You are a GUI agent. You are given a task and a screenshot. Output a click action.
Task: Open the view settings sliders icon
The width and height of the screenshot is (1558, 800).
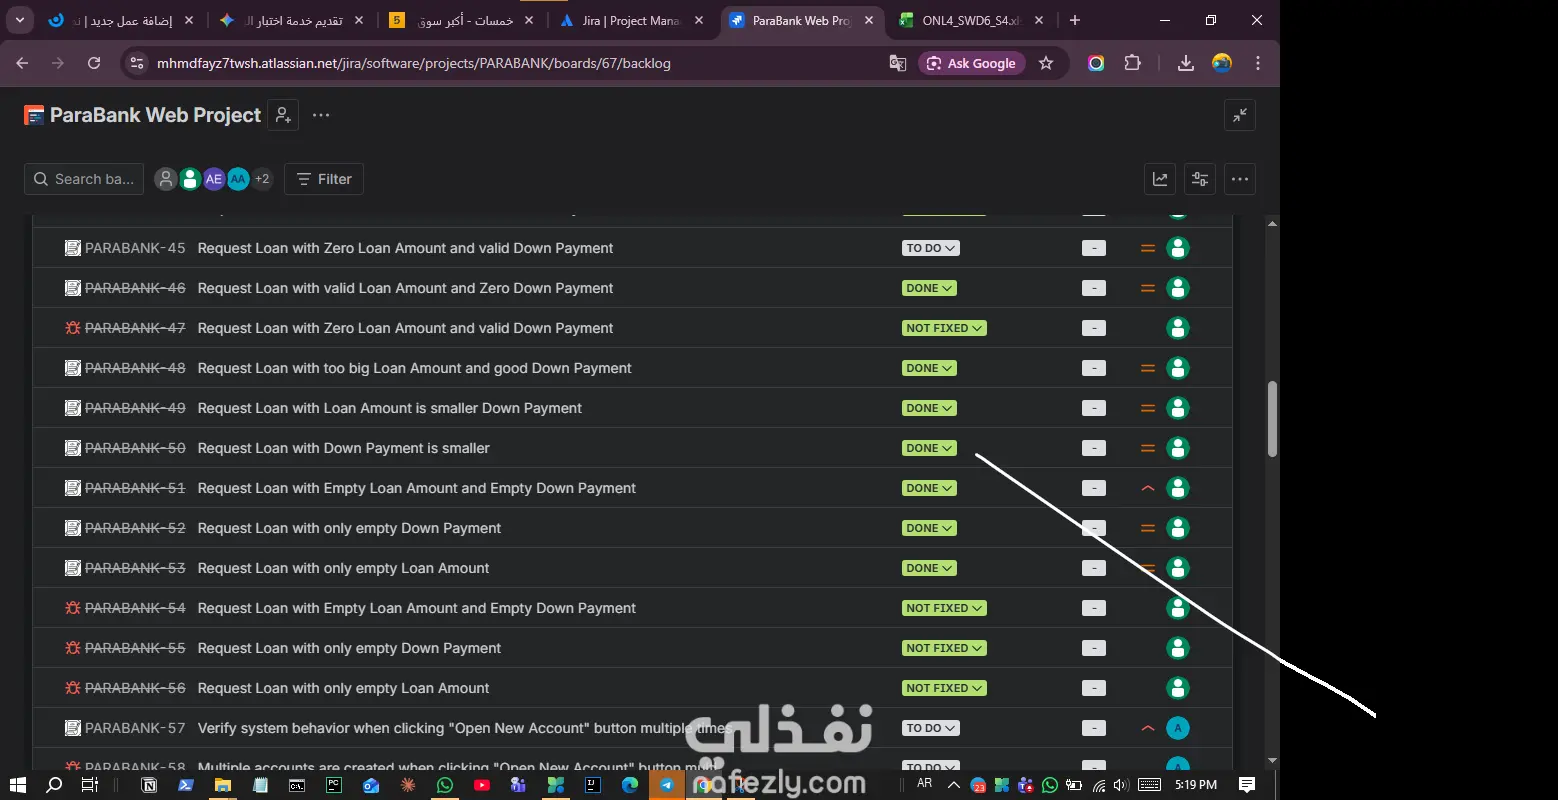[1200, 179]
